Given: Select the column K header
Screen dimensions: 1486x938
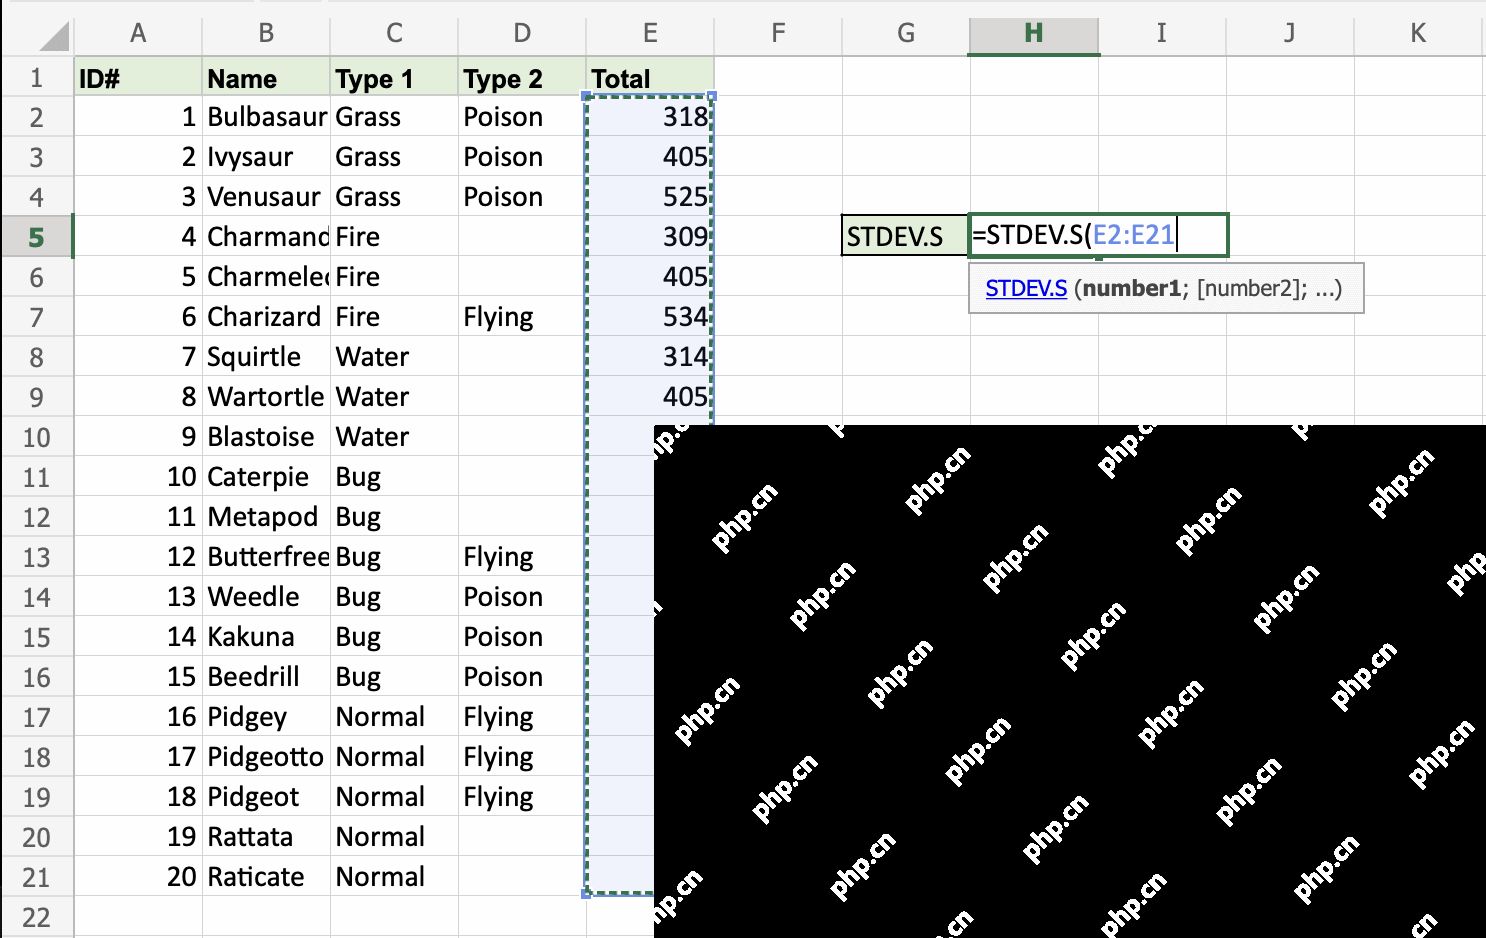Looking at the screenshot, I should [1418, 33].
